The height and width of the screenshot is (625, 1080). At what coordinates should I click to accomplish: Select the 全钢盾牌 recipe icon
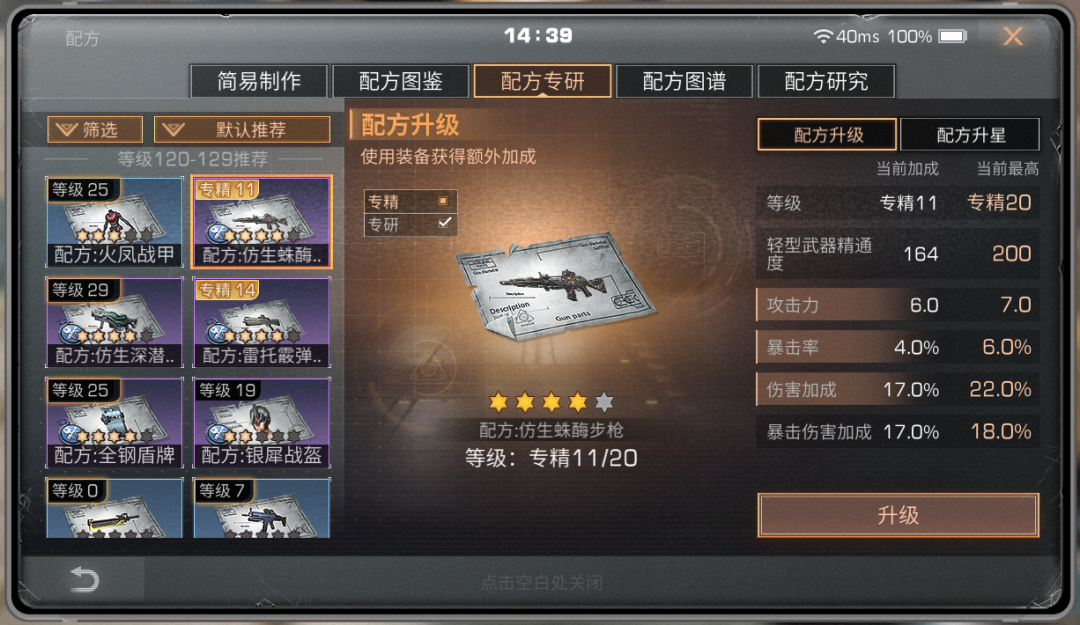pos(114,422)
